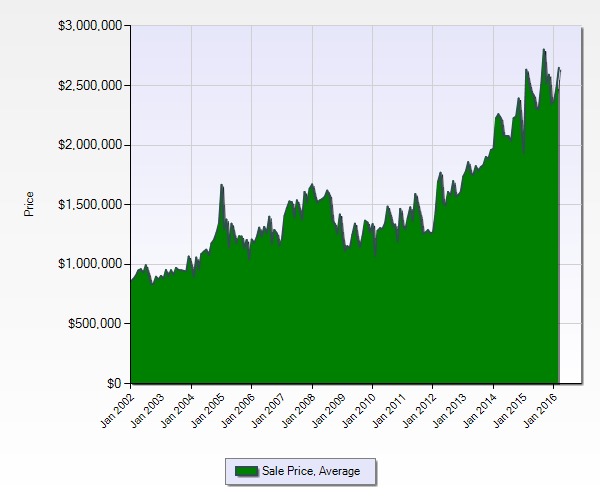
Task: Click the Jan 2012 axis label
Action: coord(420,410)
